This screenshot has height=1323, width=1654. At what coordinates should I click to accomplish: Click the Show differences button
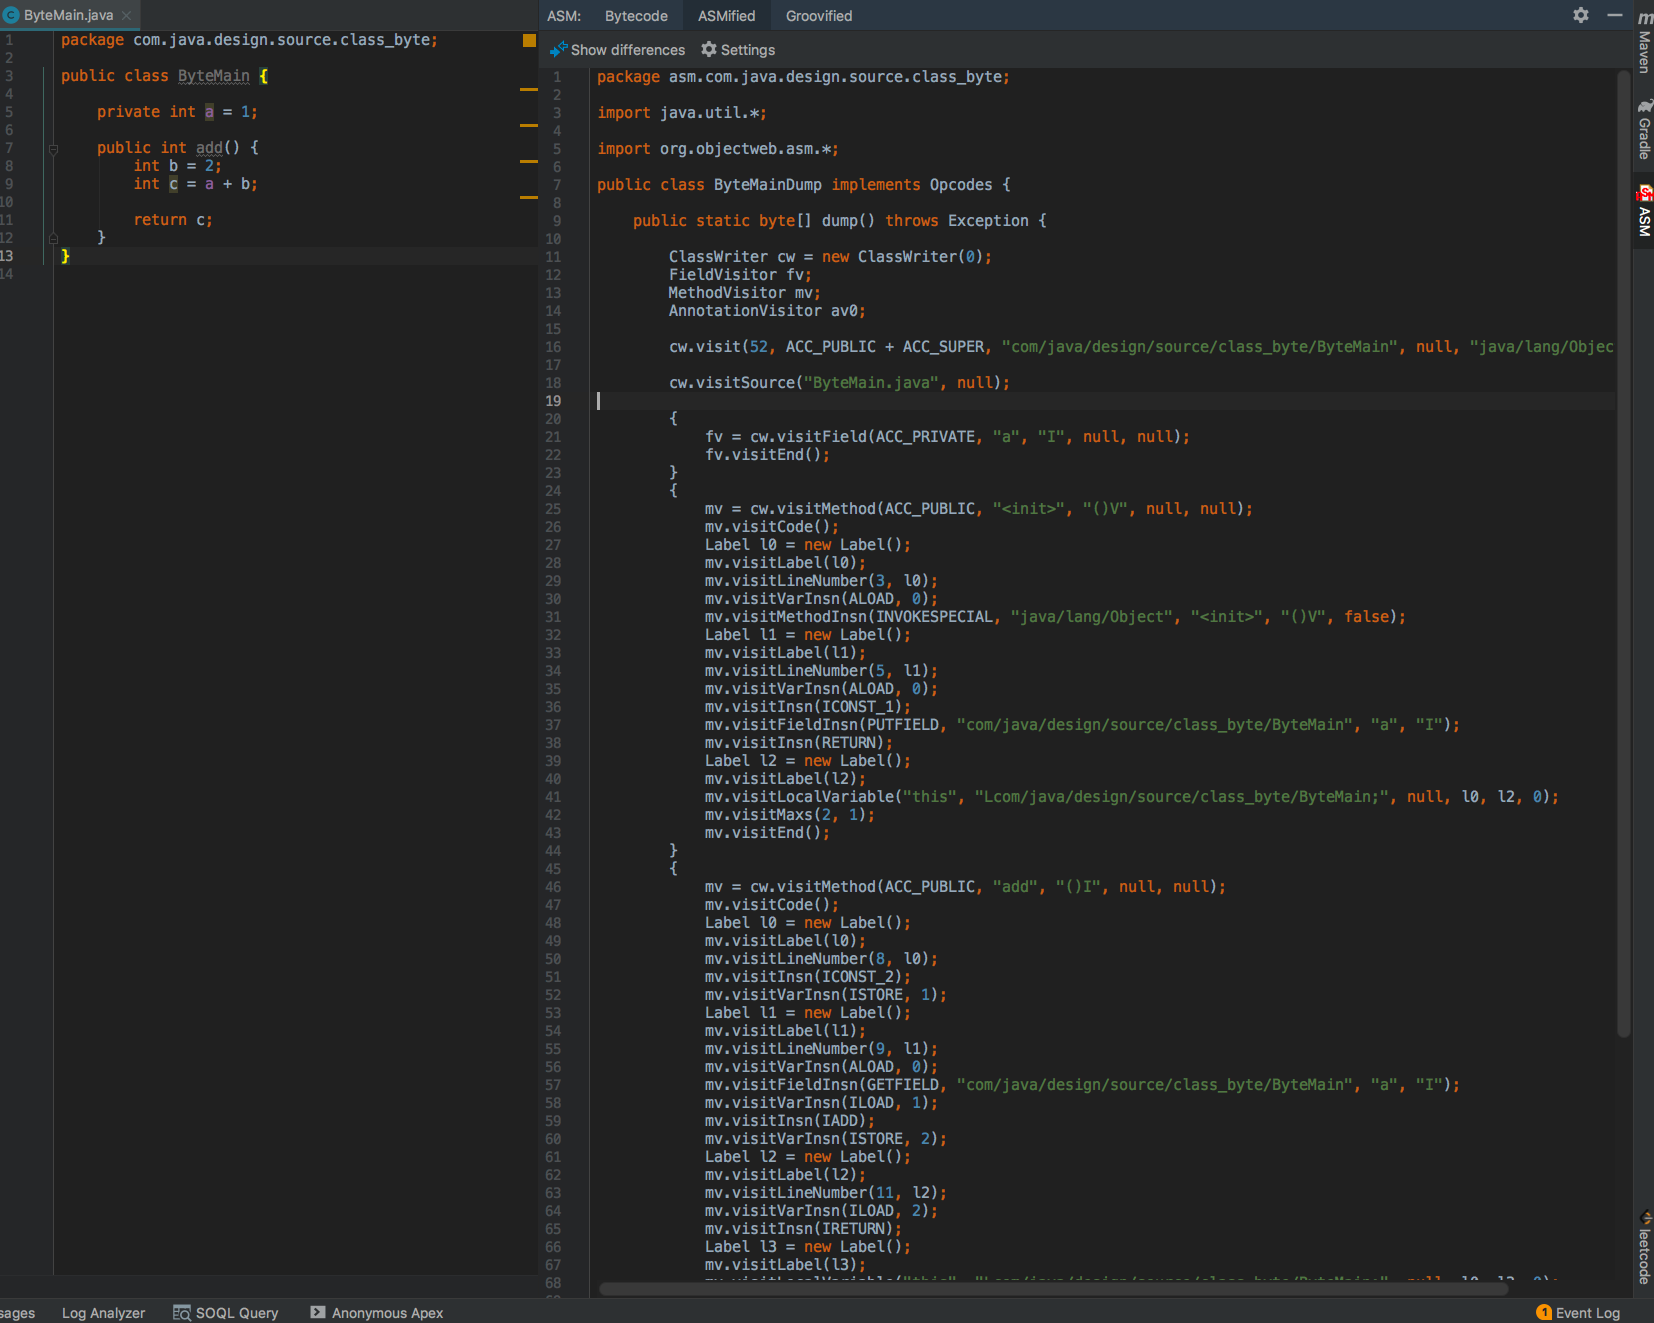(617, 49)
